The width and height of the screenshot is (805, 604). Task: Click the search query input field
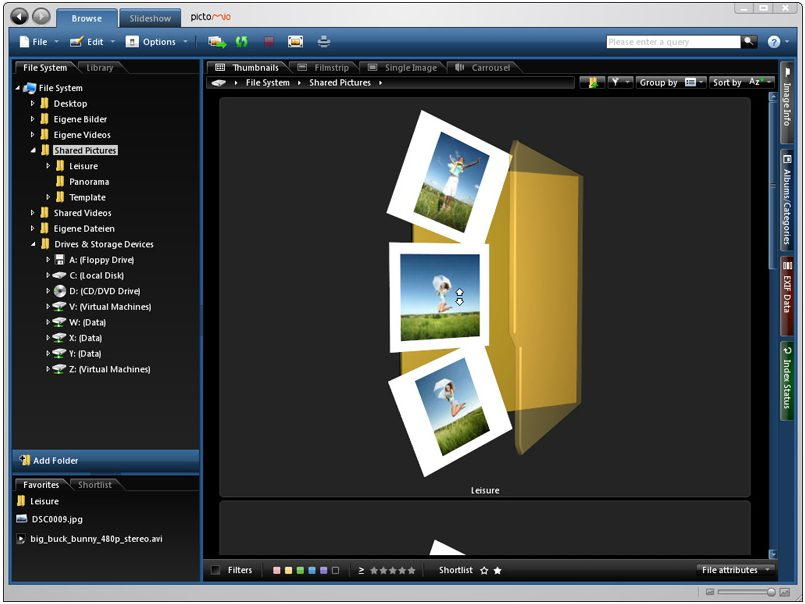pyautogui.click(x=672, y=42)
